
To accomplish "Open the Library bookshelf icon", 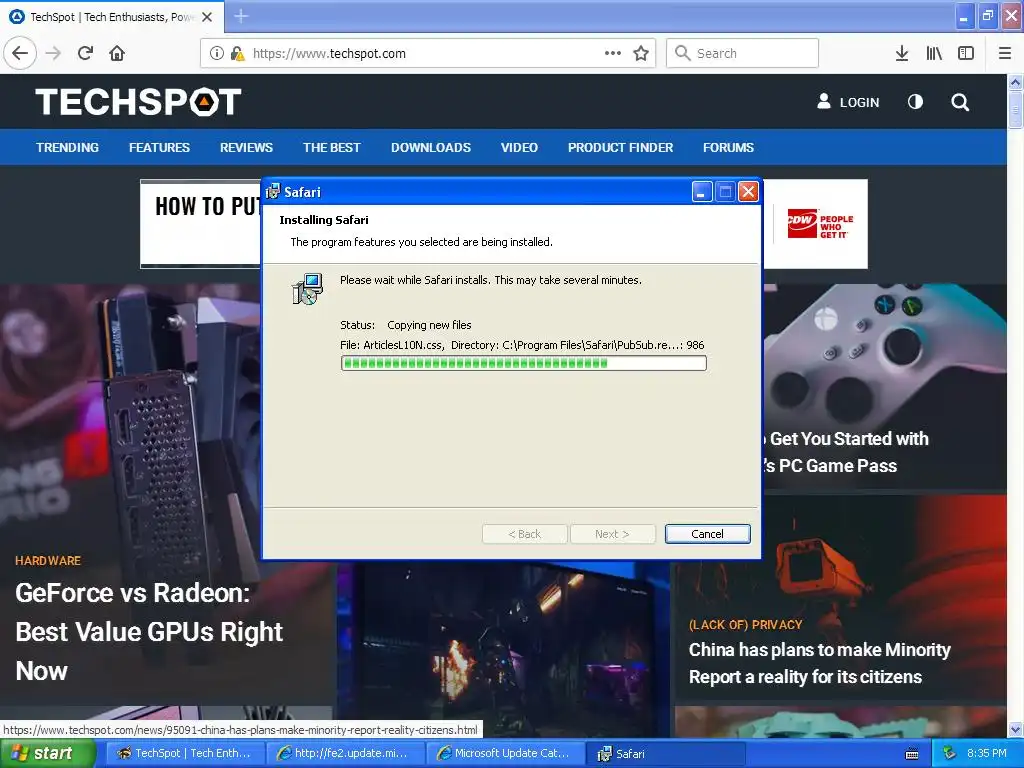I will [934, 53].
